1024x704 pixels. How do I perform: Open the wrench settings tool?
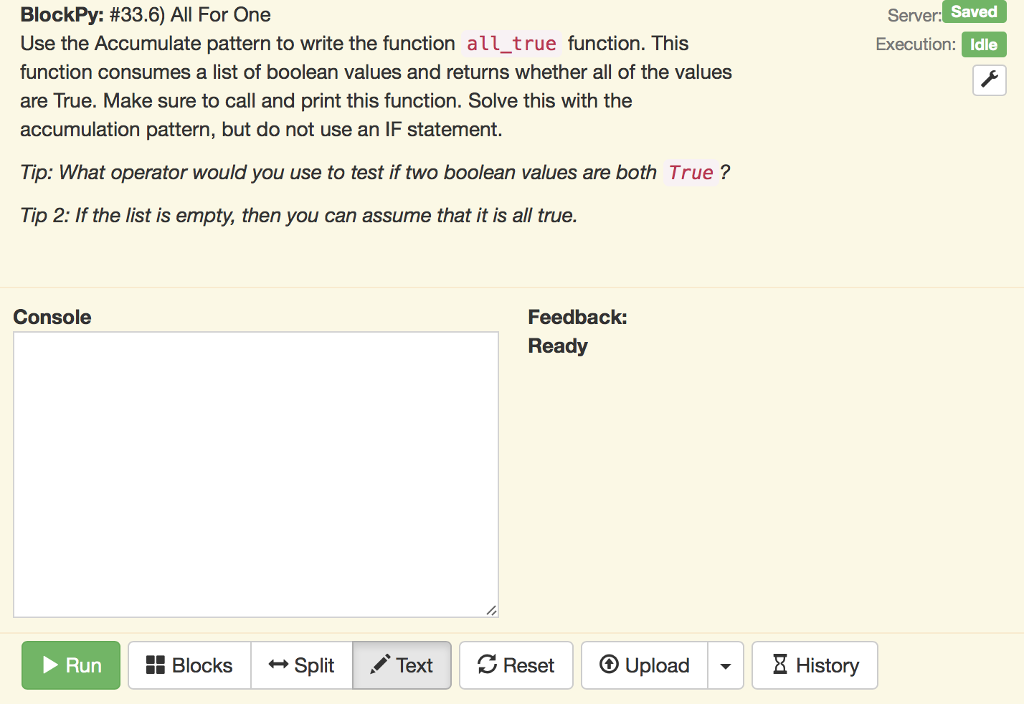click(989, 80)
